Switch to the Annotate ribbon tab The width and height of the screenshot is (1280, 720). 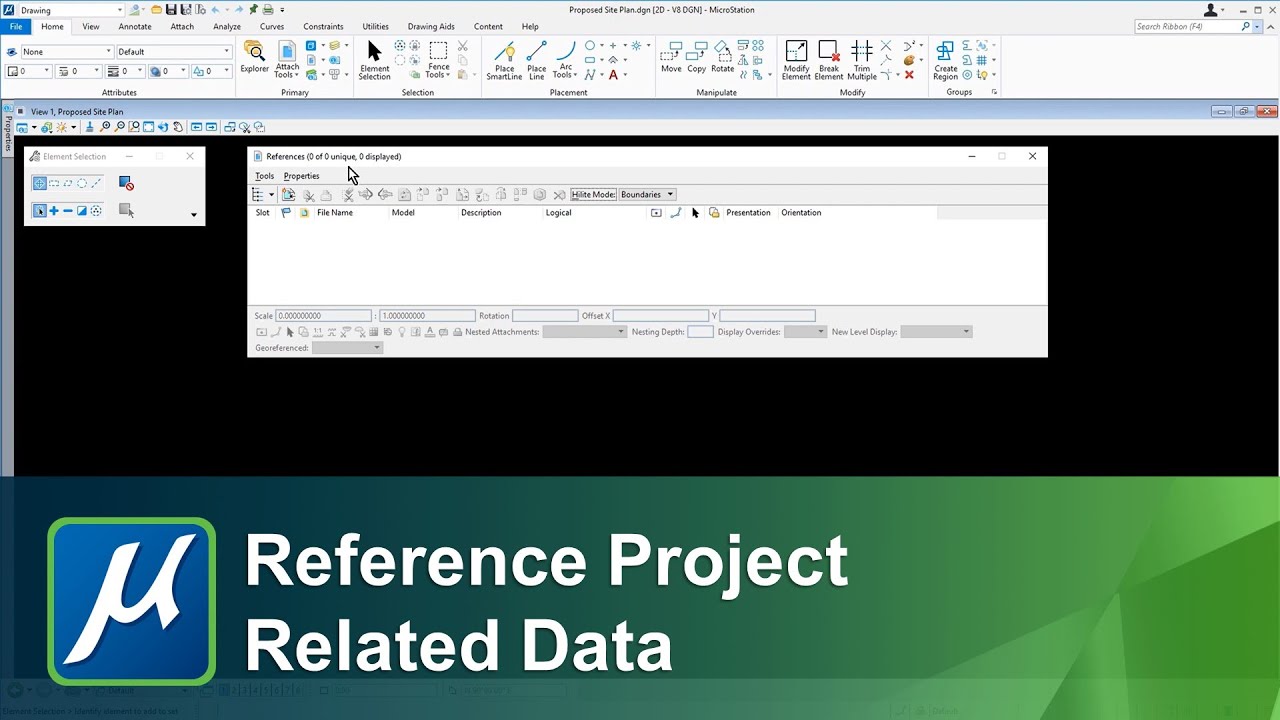point(135,26)
